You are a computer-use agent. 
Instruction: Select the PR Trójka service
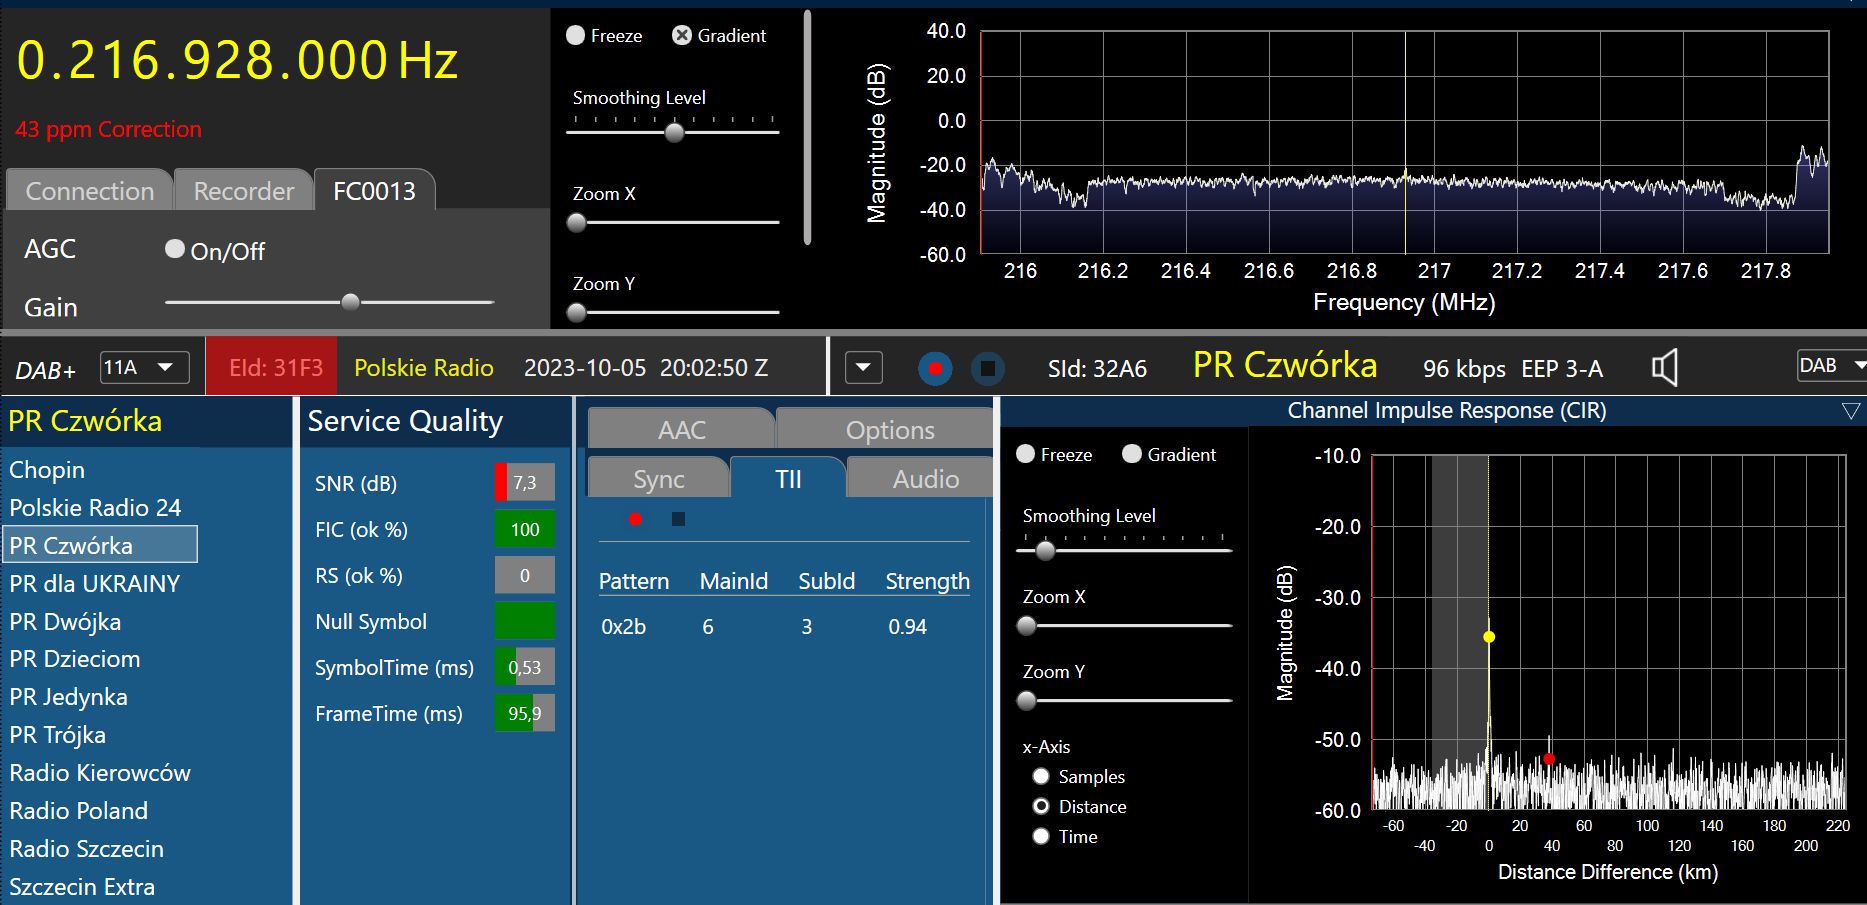click(x=58, y=735)
